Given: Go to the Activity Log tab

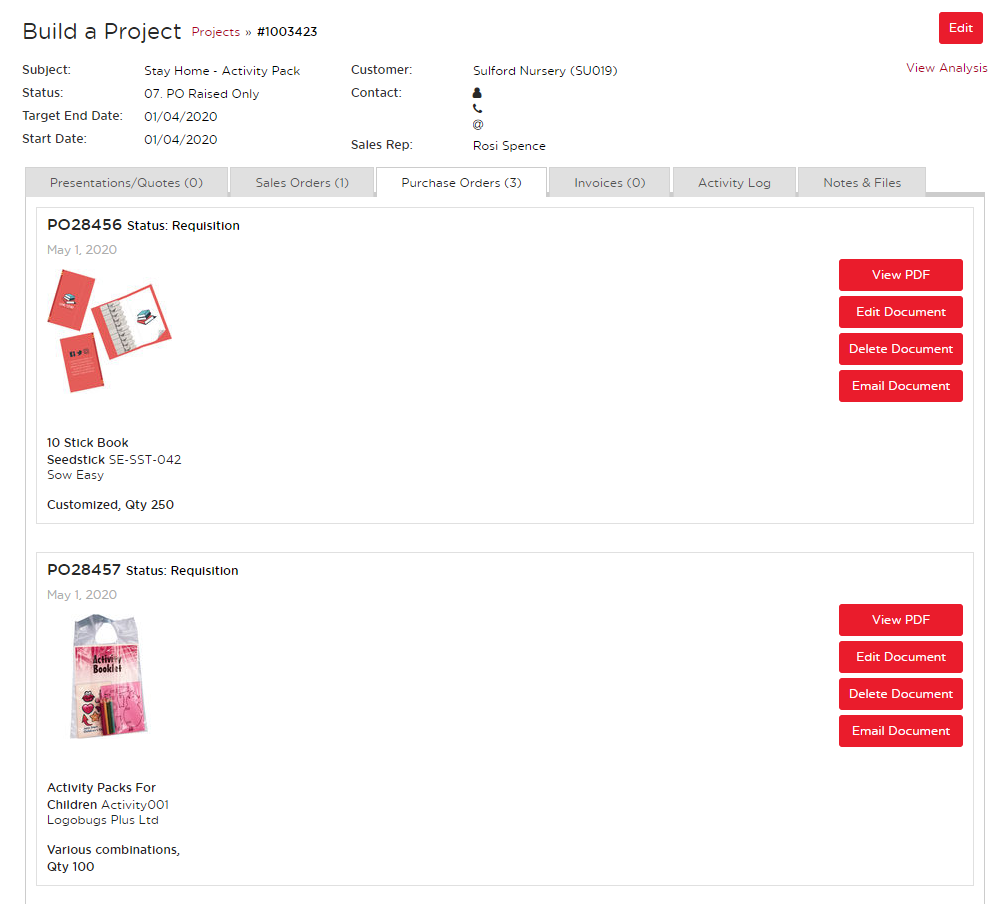Looking at the screenshot, I should 734,182.
